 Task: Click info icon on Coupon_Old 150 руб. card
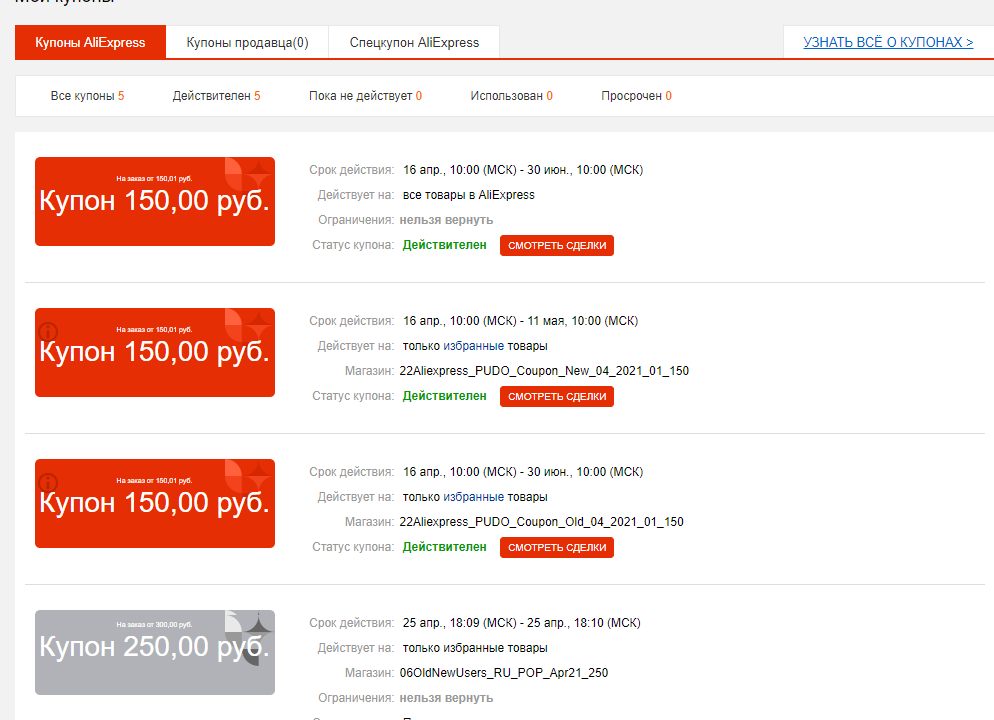click(x=48, y=482)
